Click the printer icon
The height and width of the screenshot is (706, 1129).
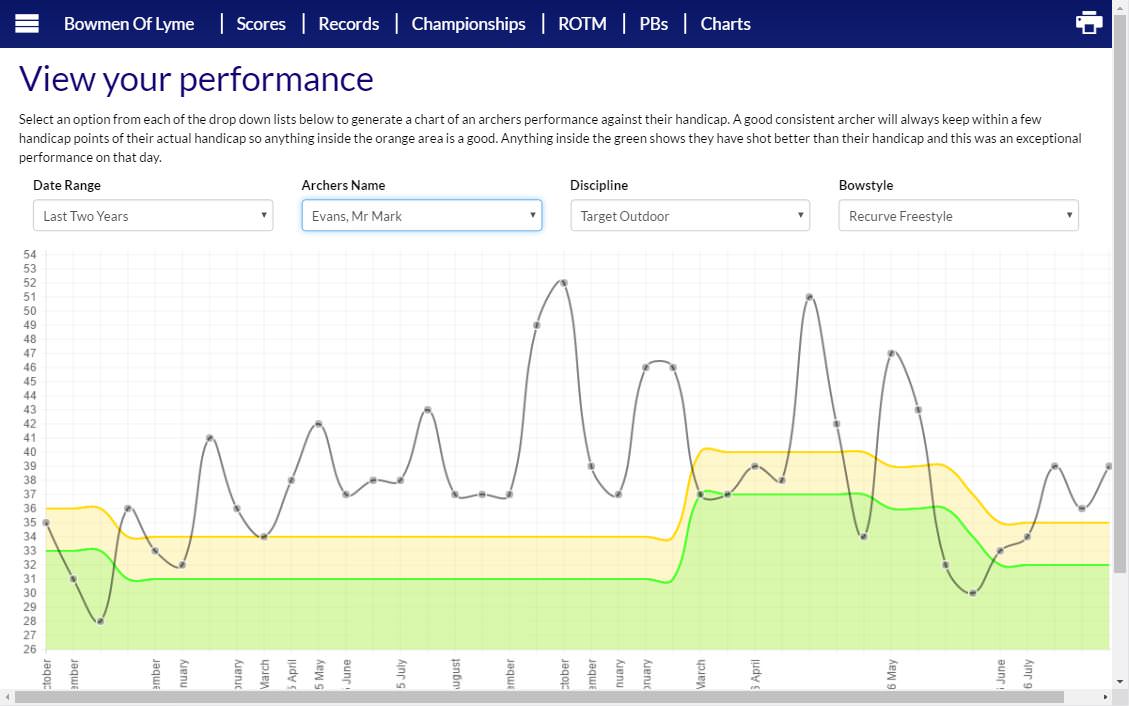click(1089, 23)
